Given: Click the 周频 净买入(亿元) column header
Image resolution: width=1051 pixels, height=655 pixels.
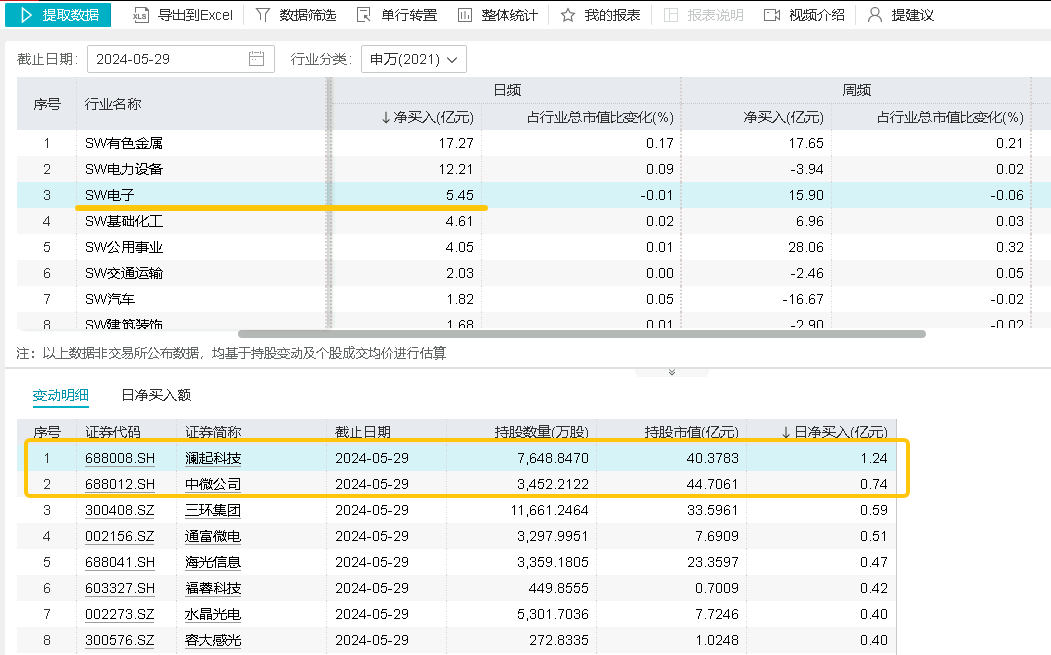Looking at the screenshot, I should tap(784, 117).
